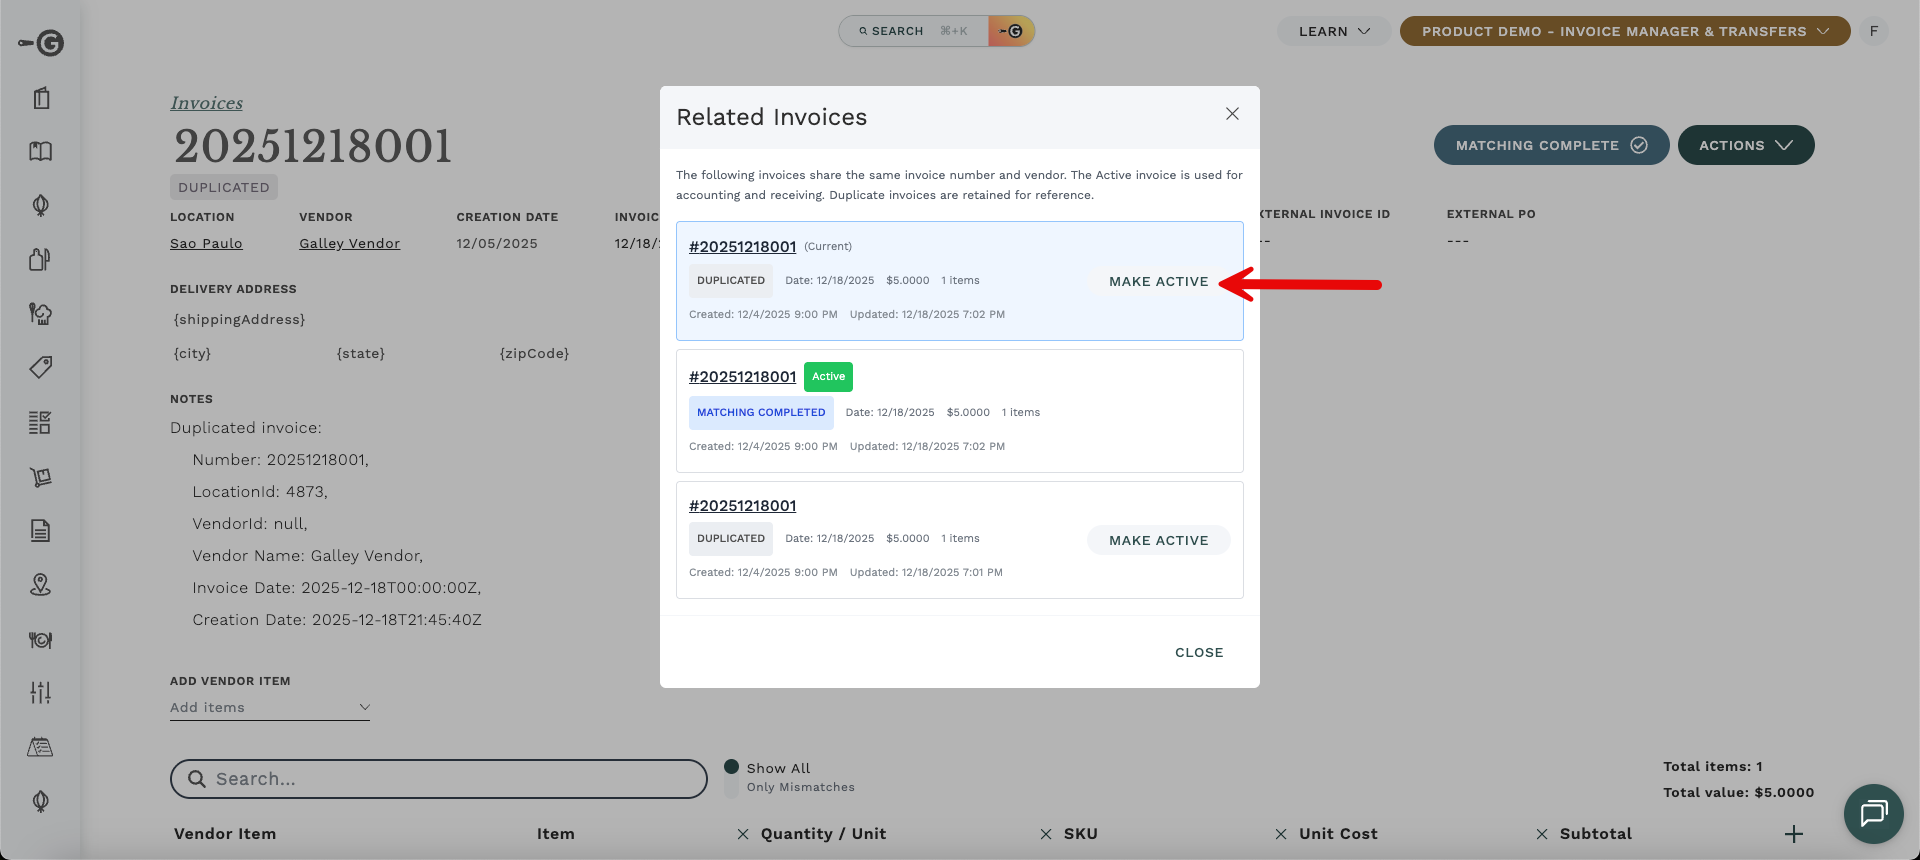Toggle the Show All / Only Mismatches switch
Image resolution: width=1920 pixels, height=860 pixels.
point(731,777)
